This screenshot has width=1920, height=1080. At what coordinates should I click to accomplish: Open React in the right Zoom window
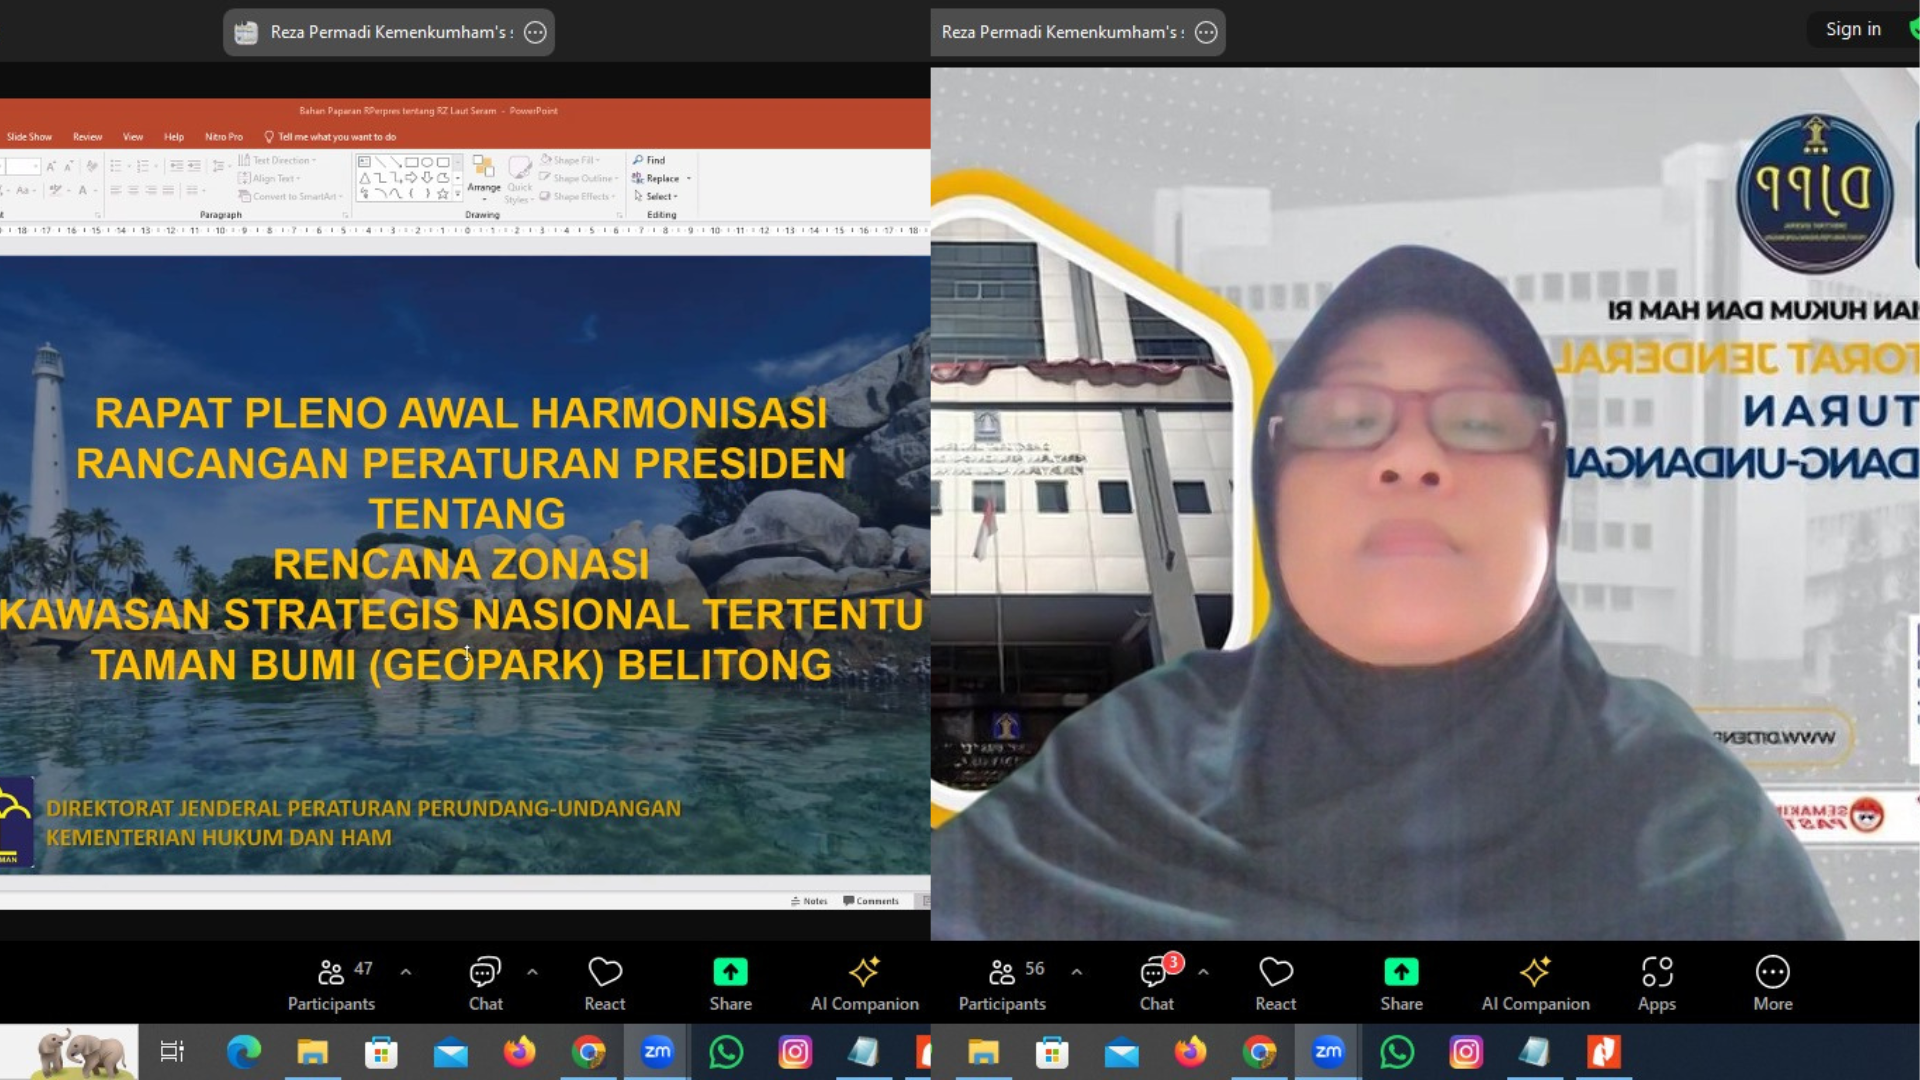click(1276, 984)
